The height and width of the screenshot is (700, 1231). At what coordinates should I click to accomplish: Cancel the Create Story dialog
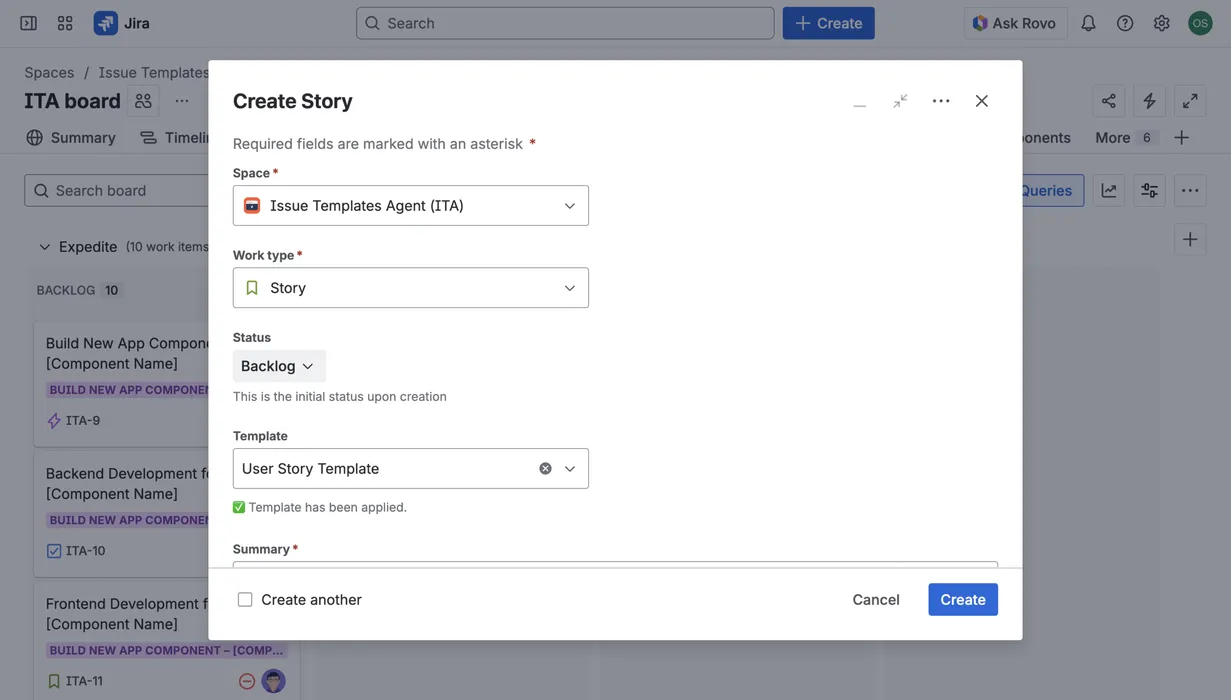(875, 600)
